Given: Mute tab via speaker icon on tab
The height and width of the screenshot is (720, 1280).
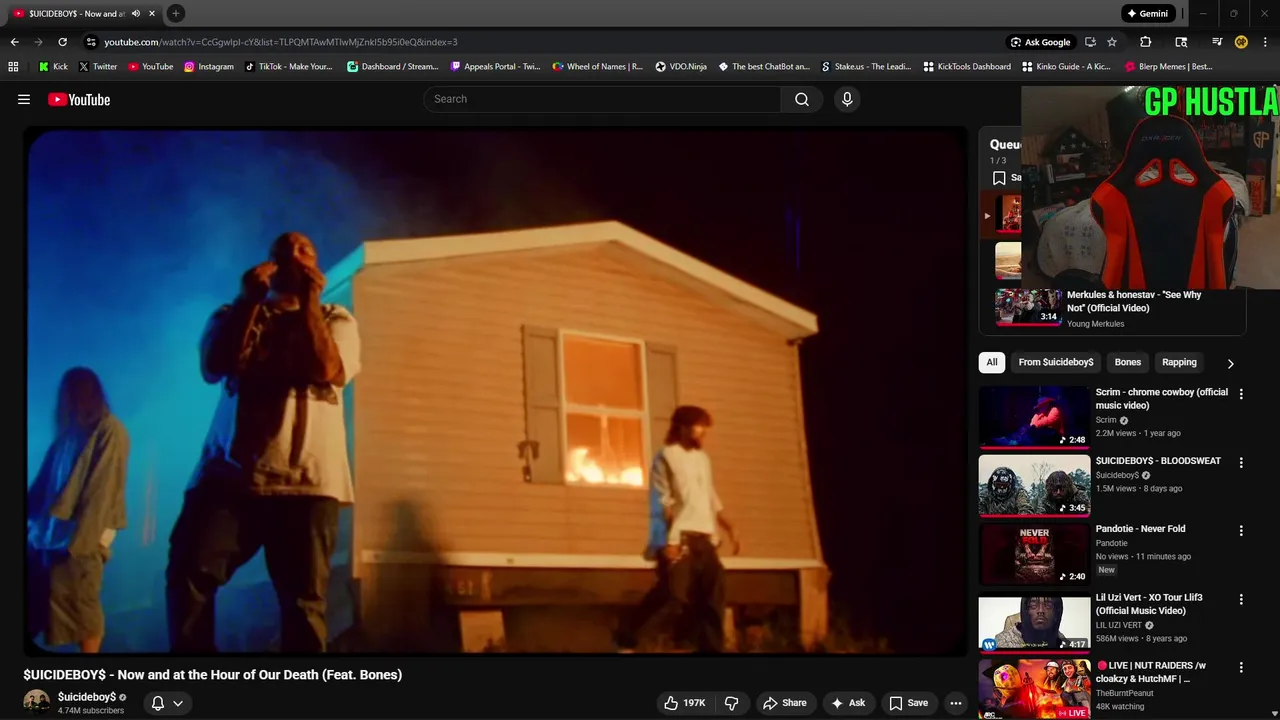Looking at the screenshot, I should [136, 13].
